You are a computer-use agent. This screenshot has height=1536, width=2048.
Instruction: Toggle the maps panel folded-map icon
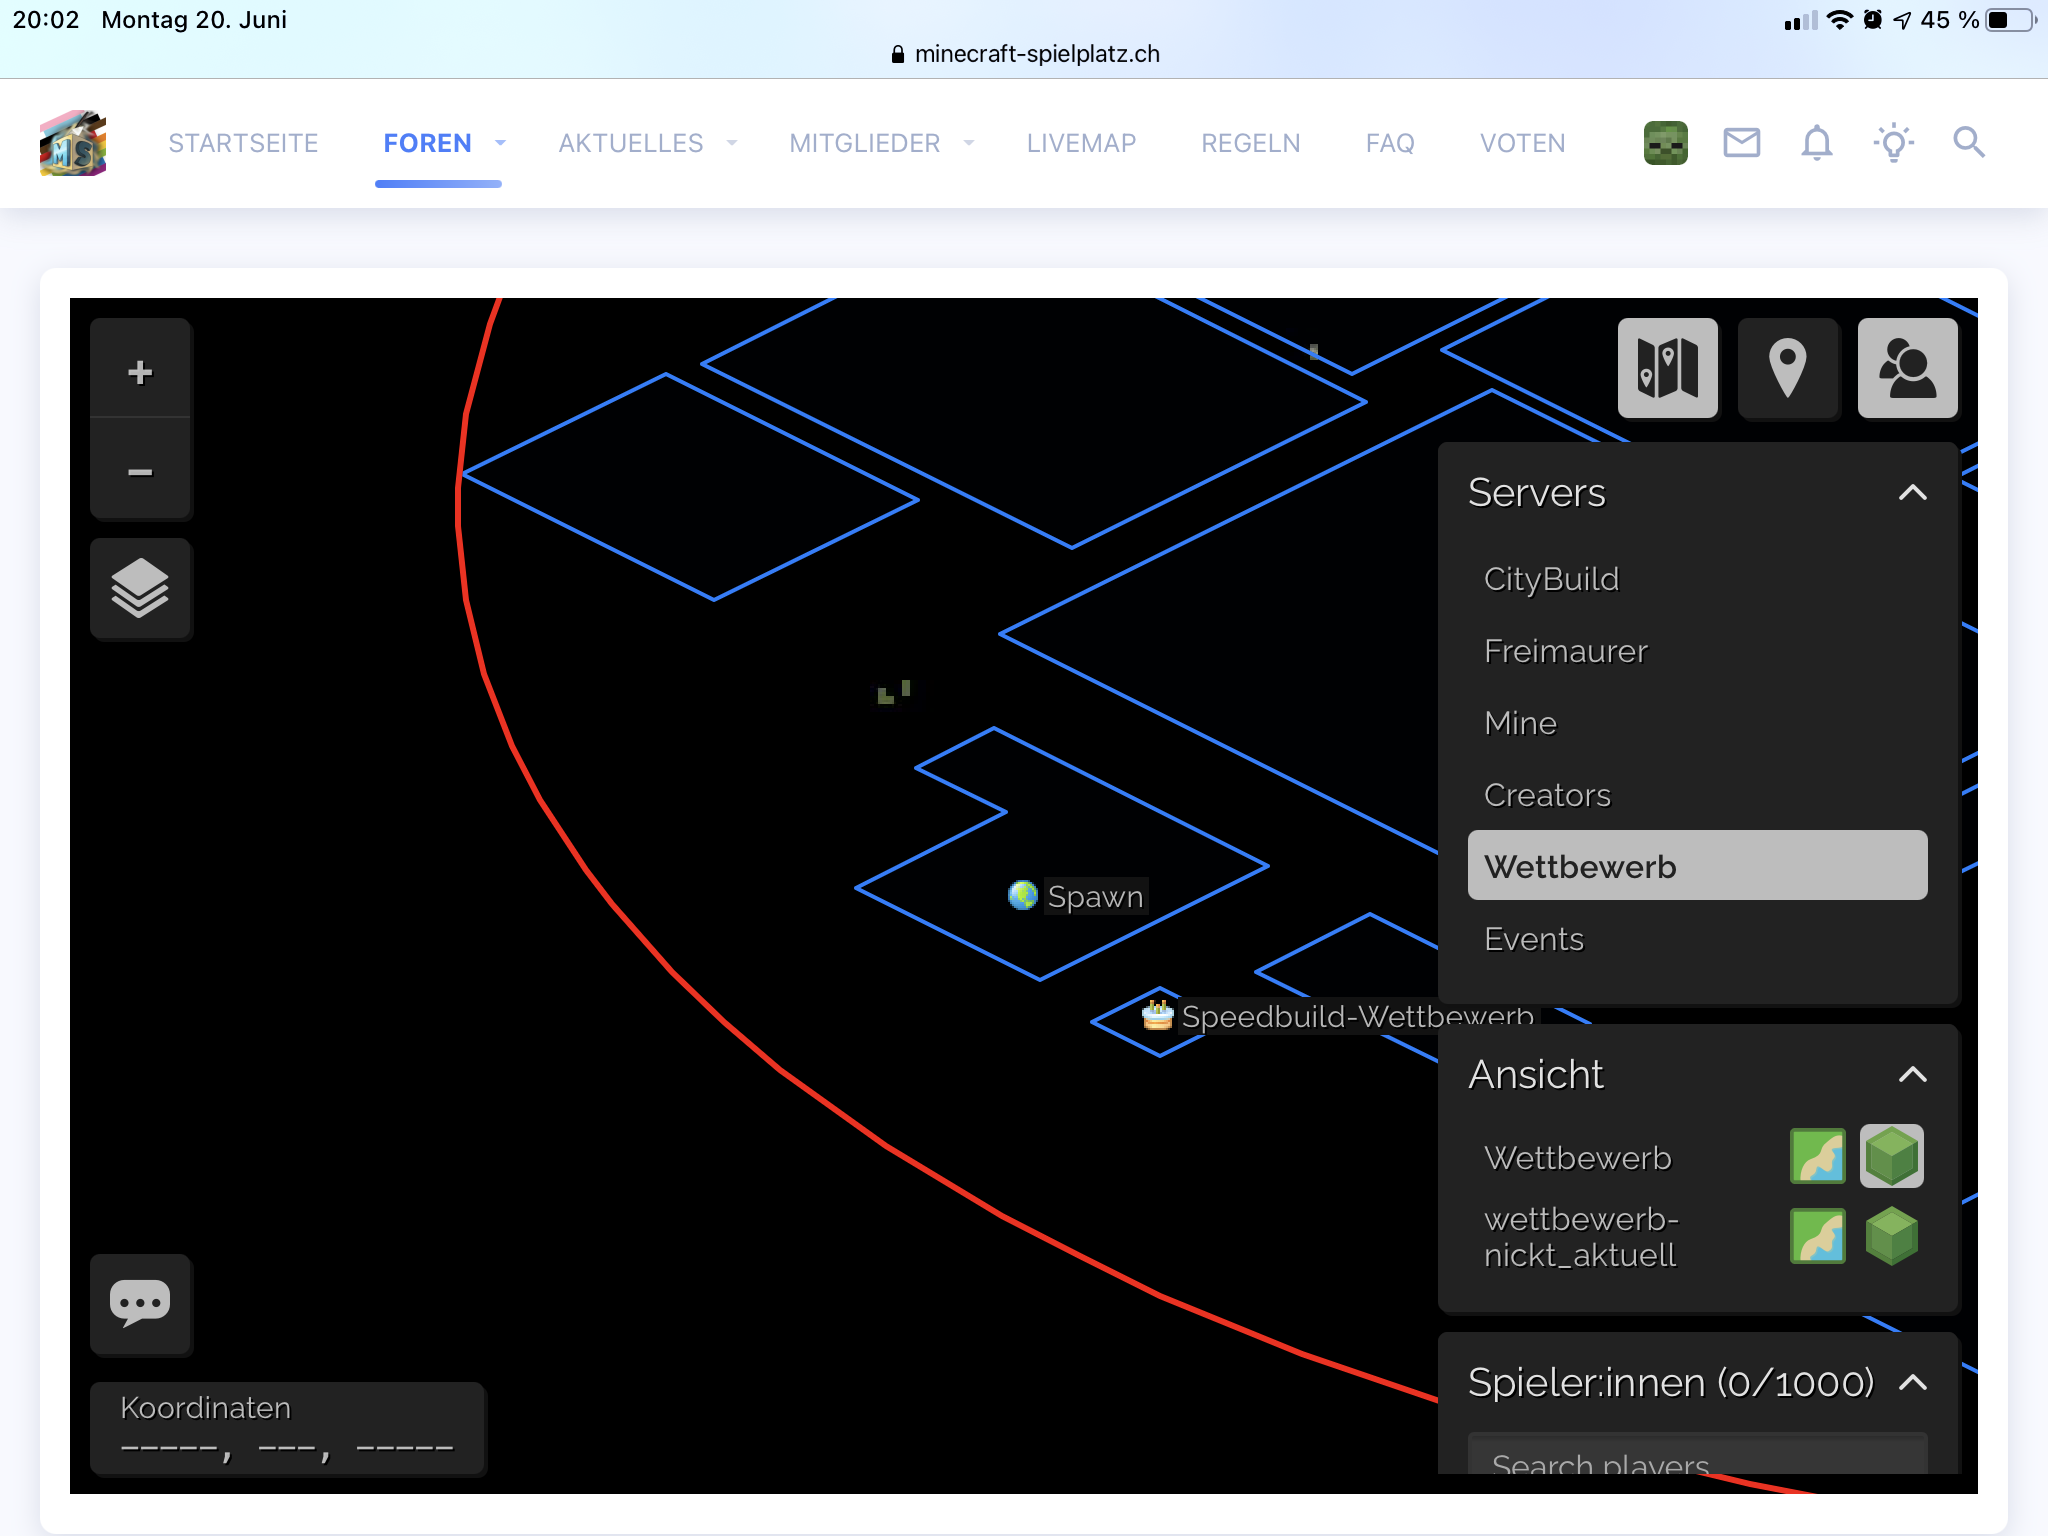[x=1667, y=368]
